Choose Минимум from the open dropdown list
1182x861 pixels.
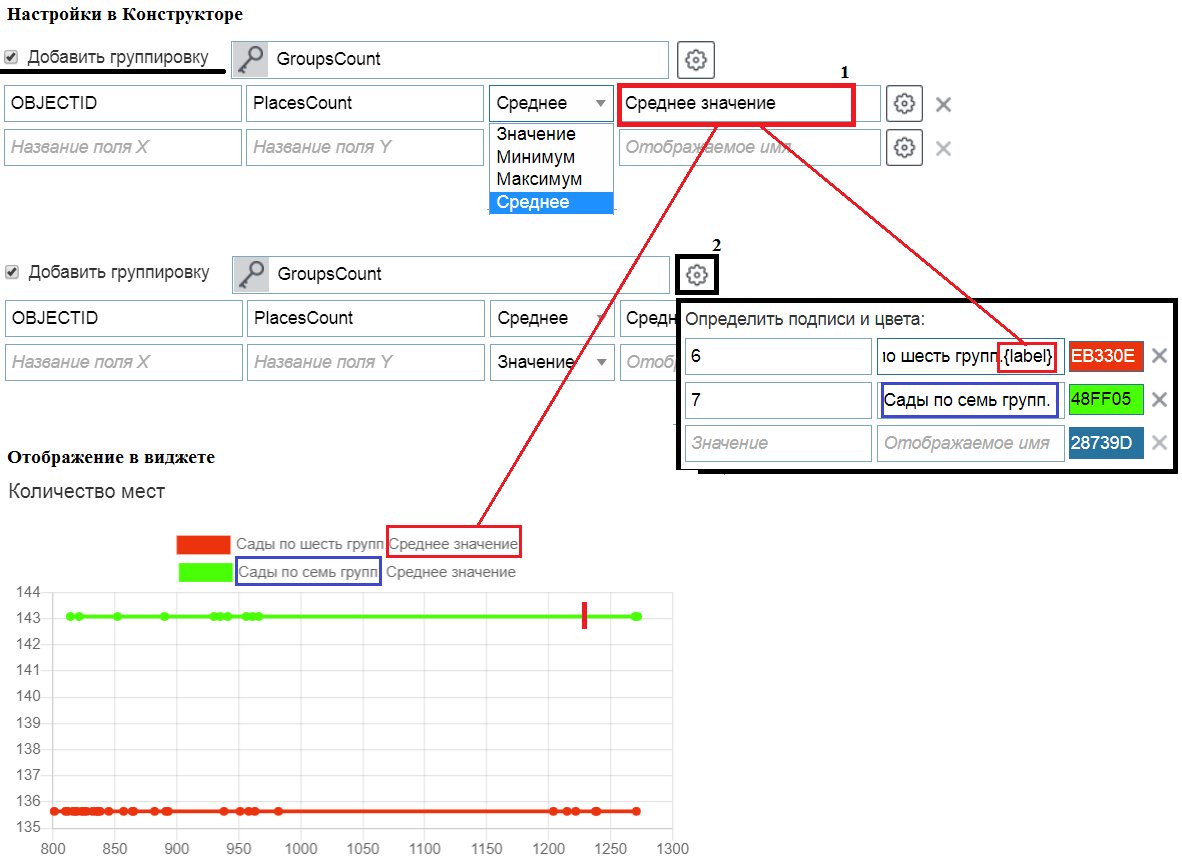click(x=535, y=157)
